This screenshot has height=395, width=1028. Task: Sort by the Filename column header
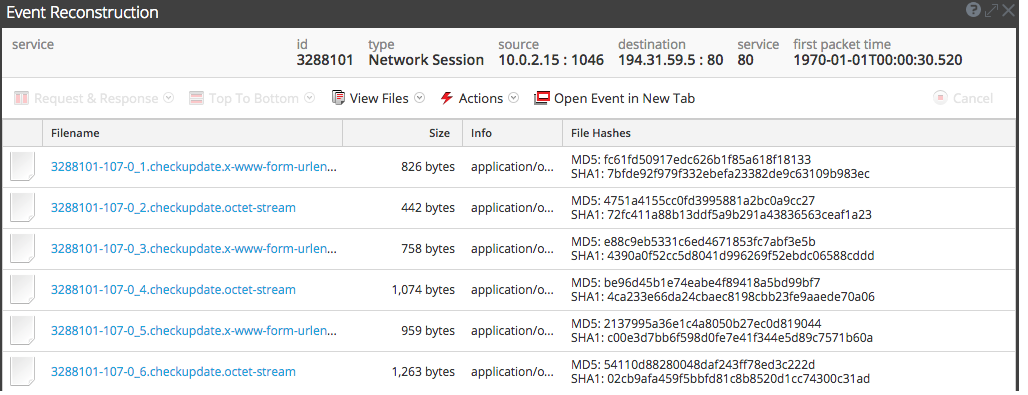pos(193,133)
